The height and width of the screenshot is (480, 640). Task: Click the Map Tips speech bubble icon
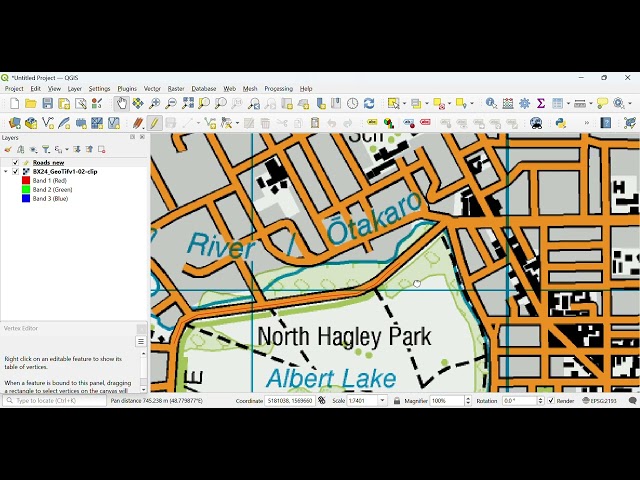click(602, 104)
